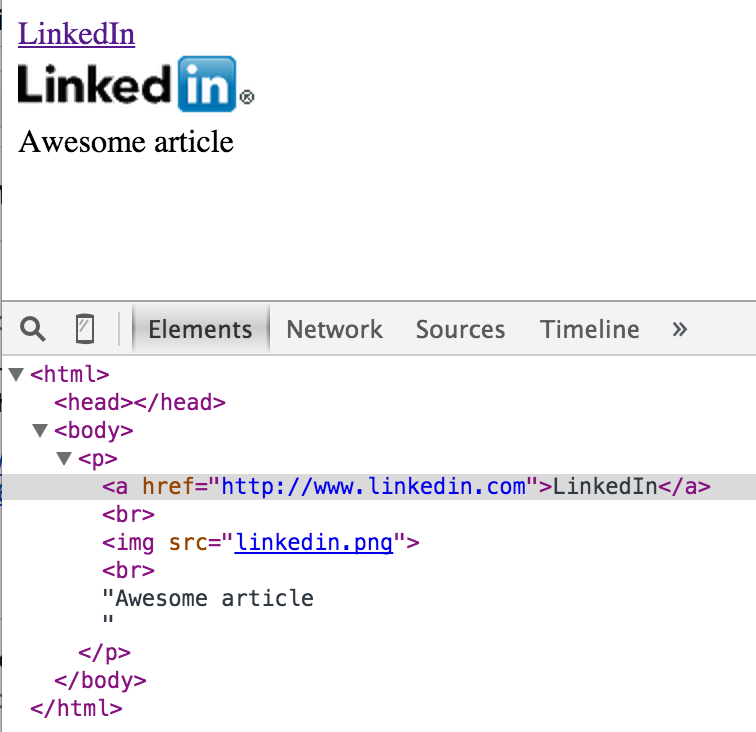Select the head element row

[x=140, y=402]
